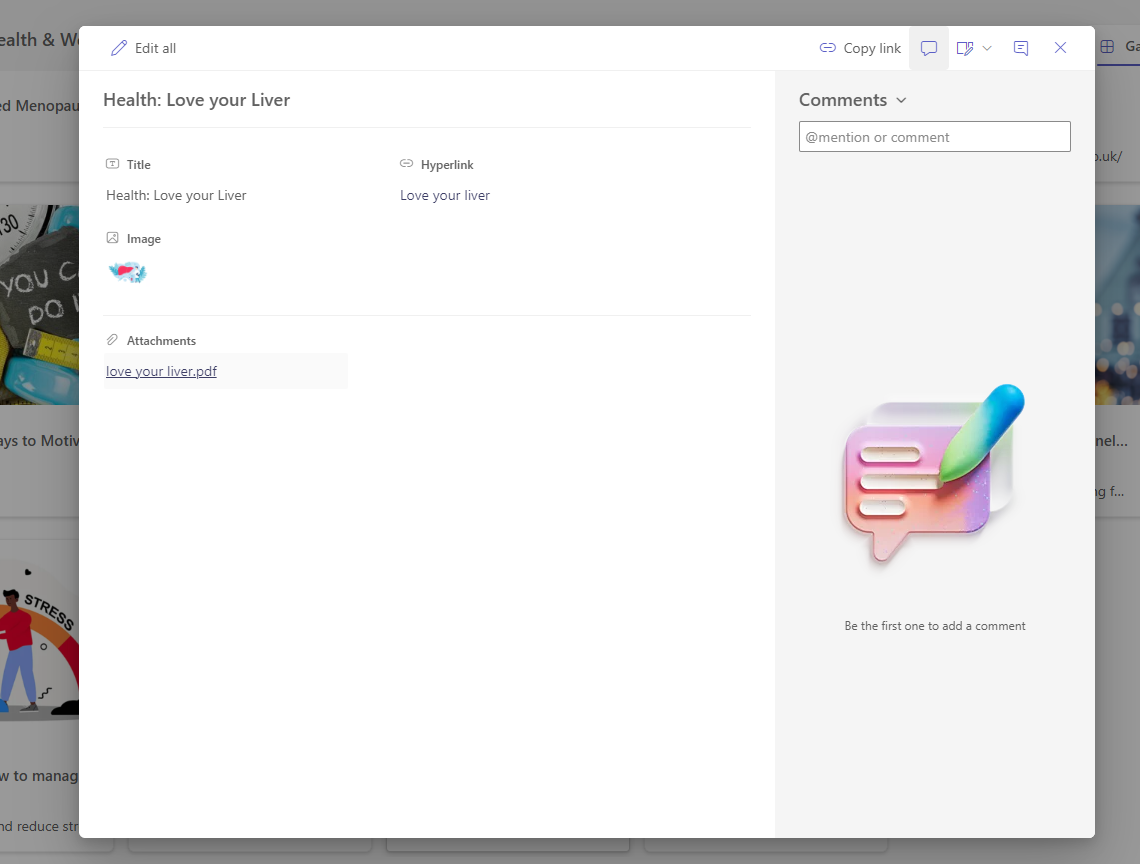Click the @mention or comment box
1140x864 pixels.
(934, 137)
